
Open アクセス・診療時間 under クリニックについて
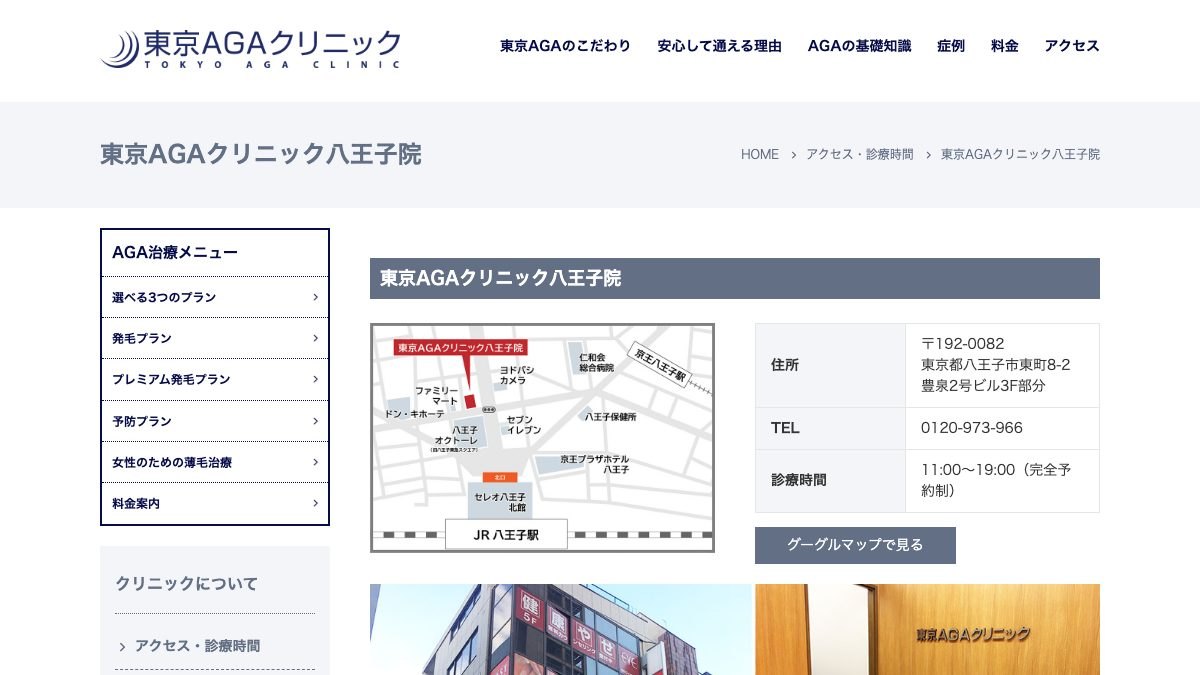[197, 646]
